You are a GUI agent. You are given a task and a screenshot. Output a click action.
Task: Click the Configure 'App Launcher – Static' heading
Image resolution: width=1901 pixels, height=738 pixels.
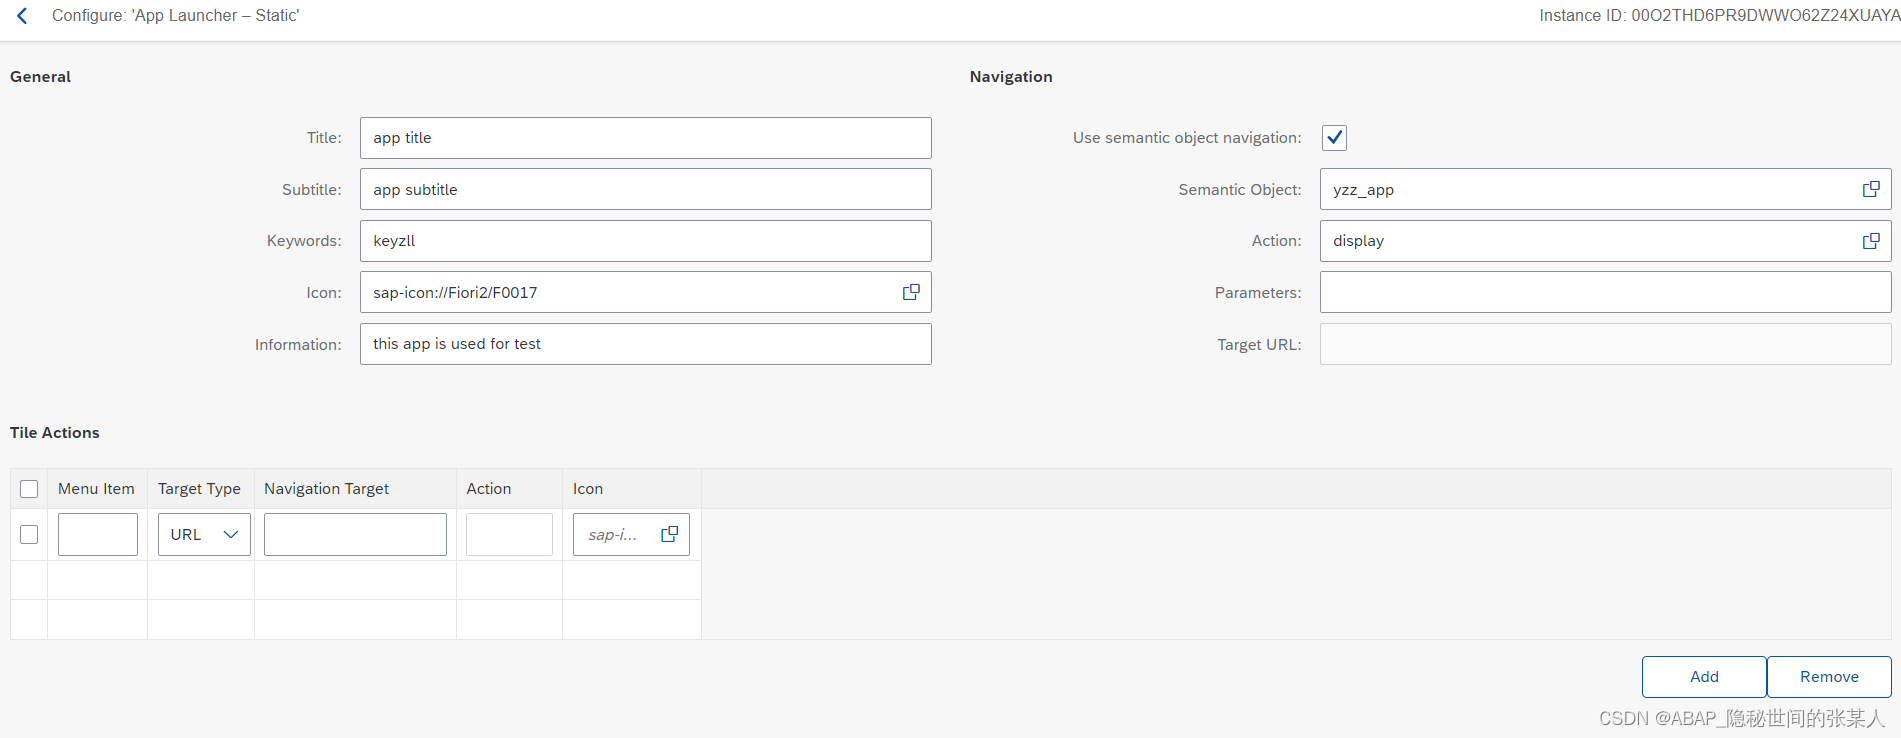pyautogui.click(x=175, y=16)
